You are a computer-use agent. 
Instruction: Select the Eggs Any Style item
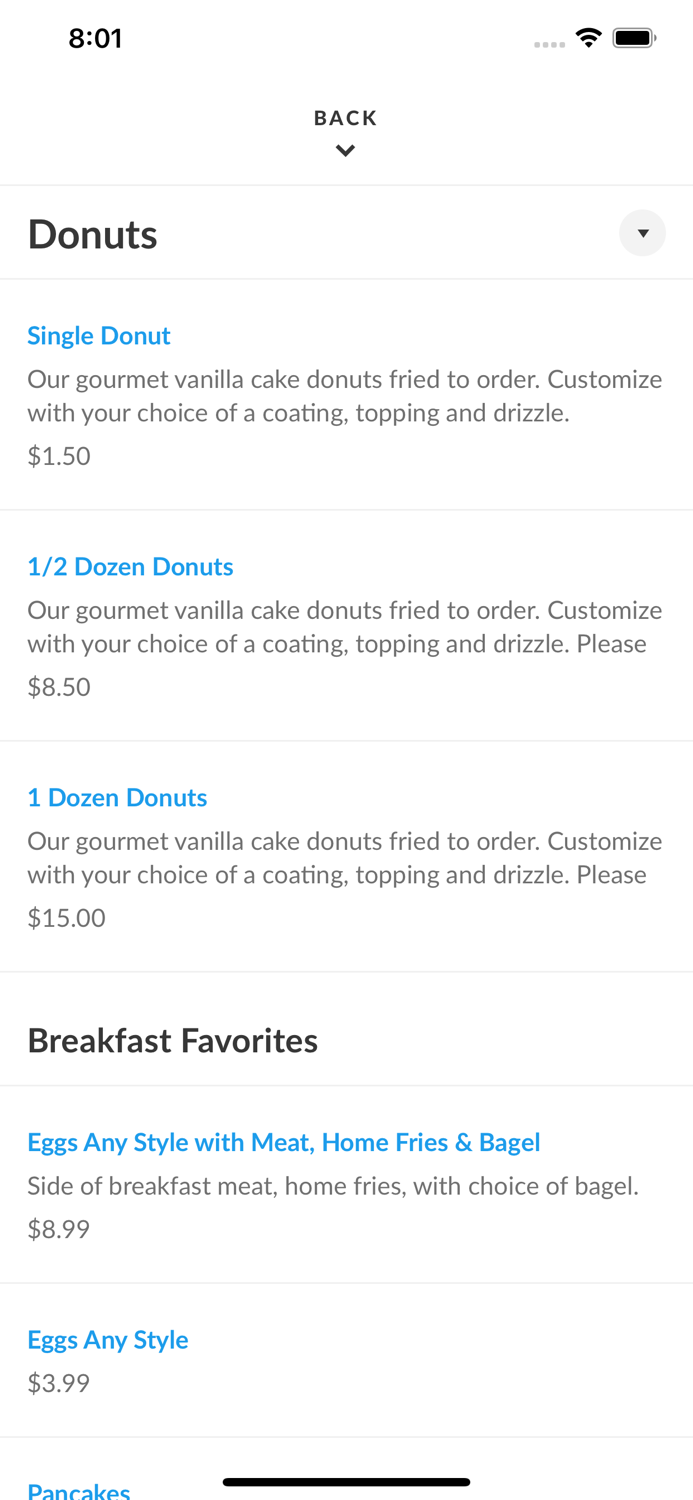[x=107, y=1339]
